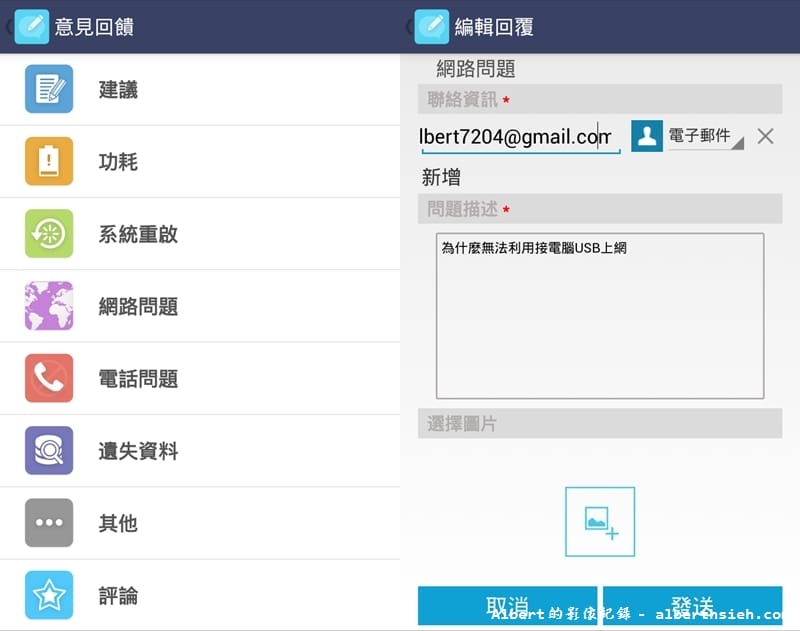Tap 新增 to add another contact
The image size is (800, 631).
(441, 178)
